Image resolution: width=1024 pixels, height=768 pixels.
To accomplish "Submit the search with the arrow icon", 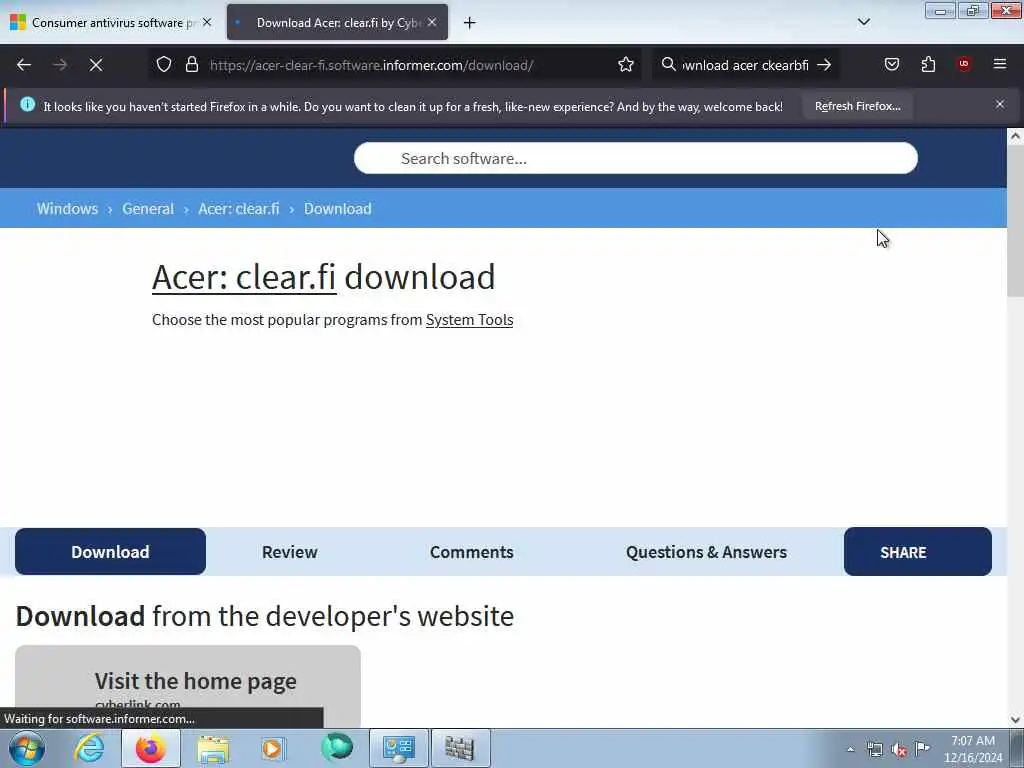I will point(824,65).
